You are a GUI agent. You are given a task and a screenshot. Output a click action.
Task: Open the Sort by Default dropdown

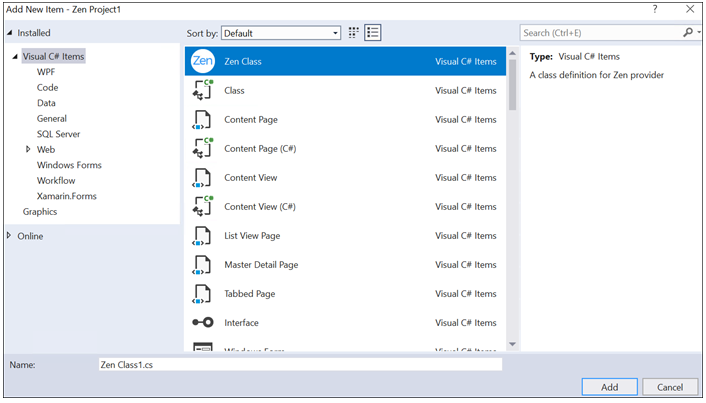tap(281, 33)
